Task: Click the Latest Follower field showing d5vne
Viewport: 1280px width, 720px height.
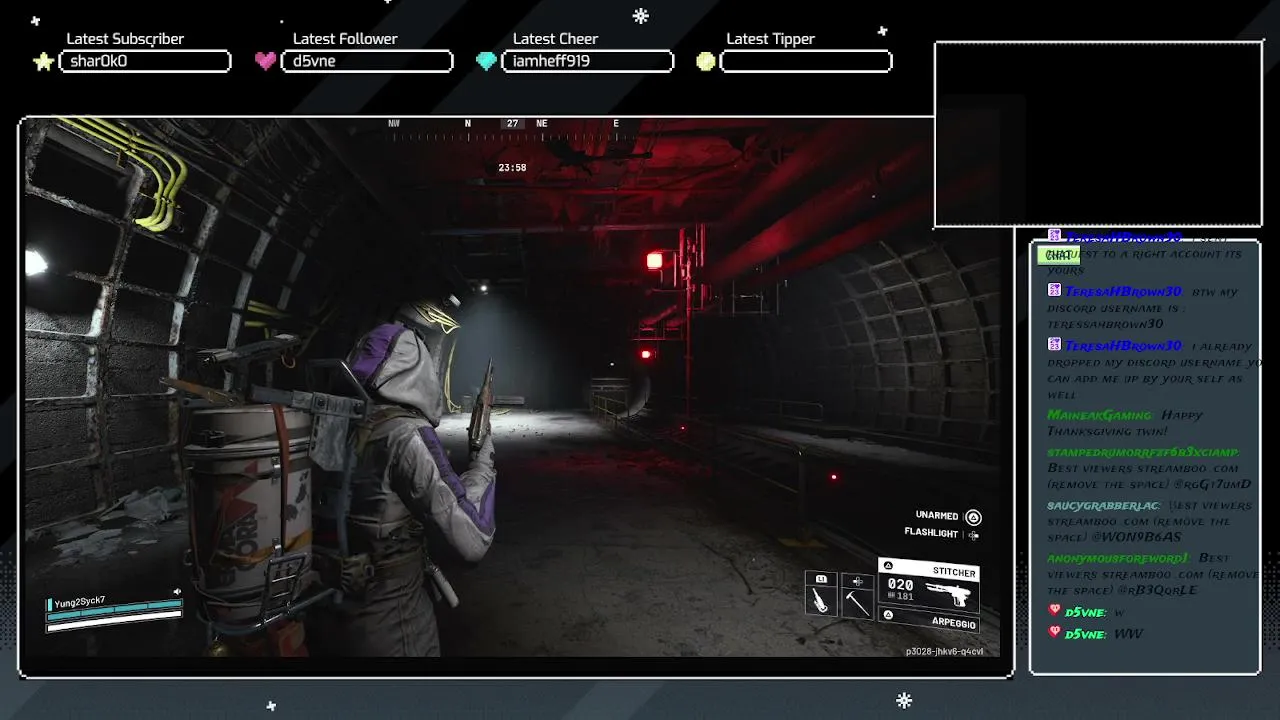Action: (x=367, y=61)
